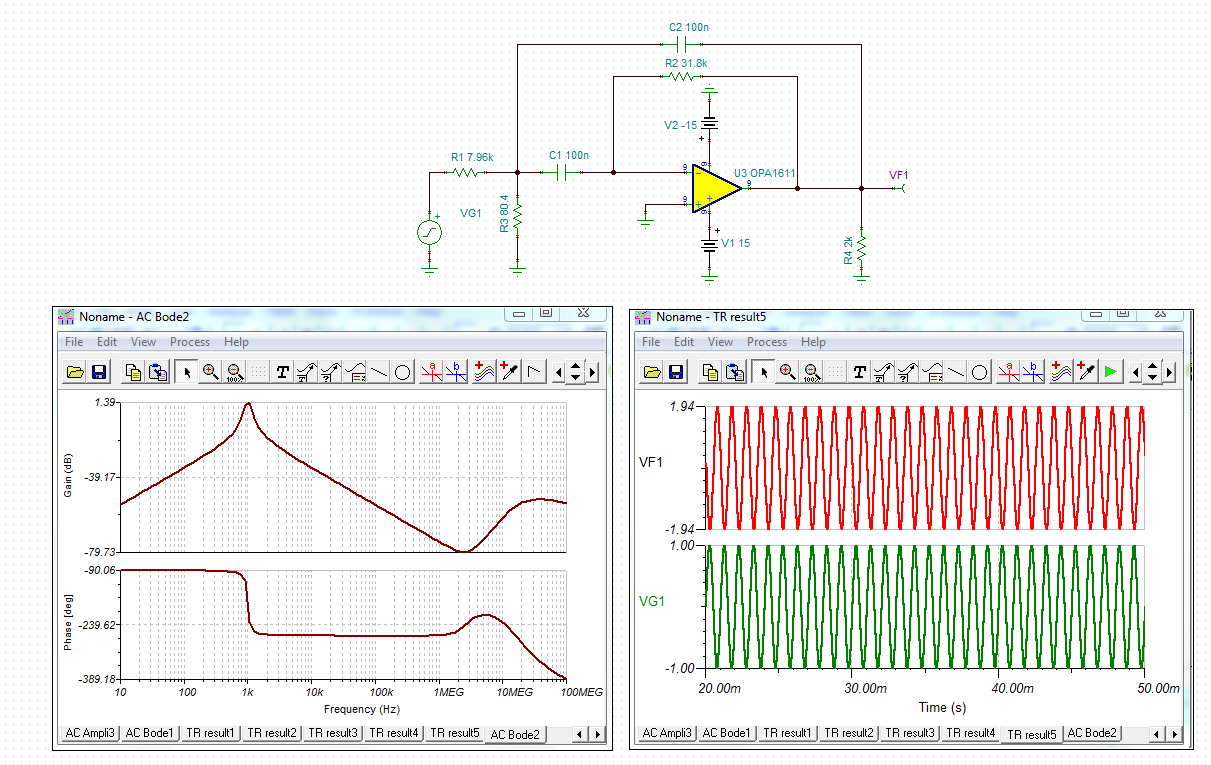
Task: Tab scroll left arrow in AC Bode2 window
Action: pyautogui.click(x=580, y=734)
